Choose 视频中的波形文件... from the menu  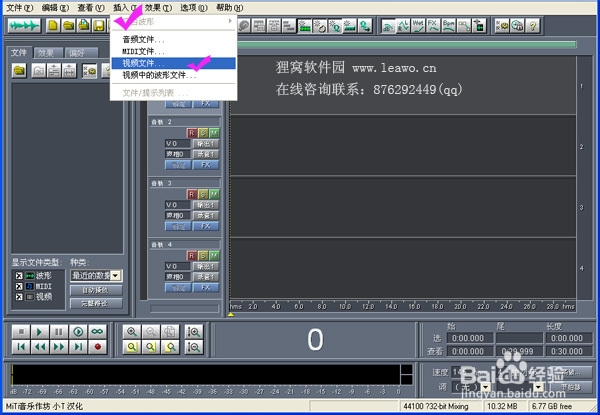pos(173,75)
